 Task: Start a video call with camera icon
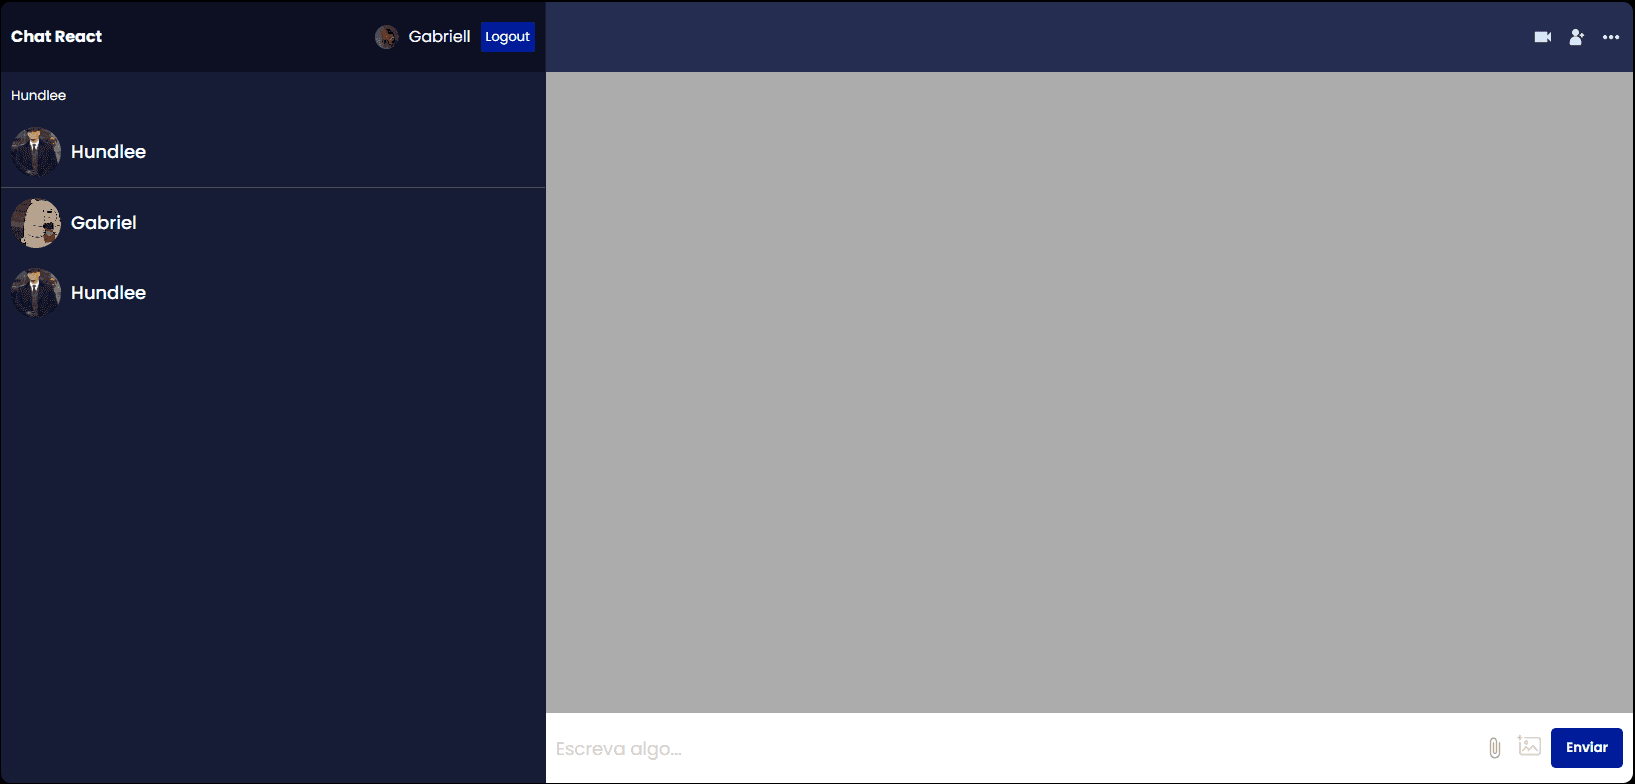(x=1543, y=37)
